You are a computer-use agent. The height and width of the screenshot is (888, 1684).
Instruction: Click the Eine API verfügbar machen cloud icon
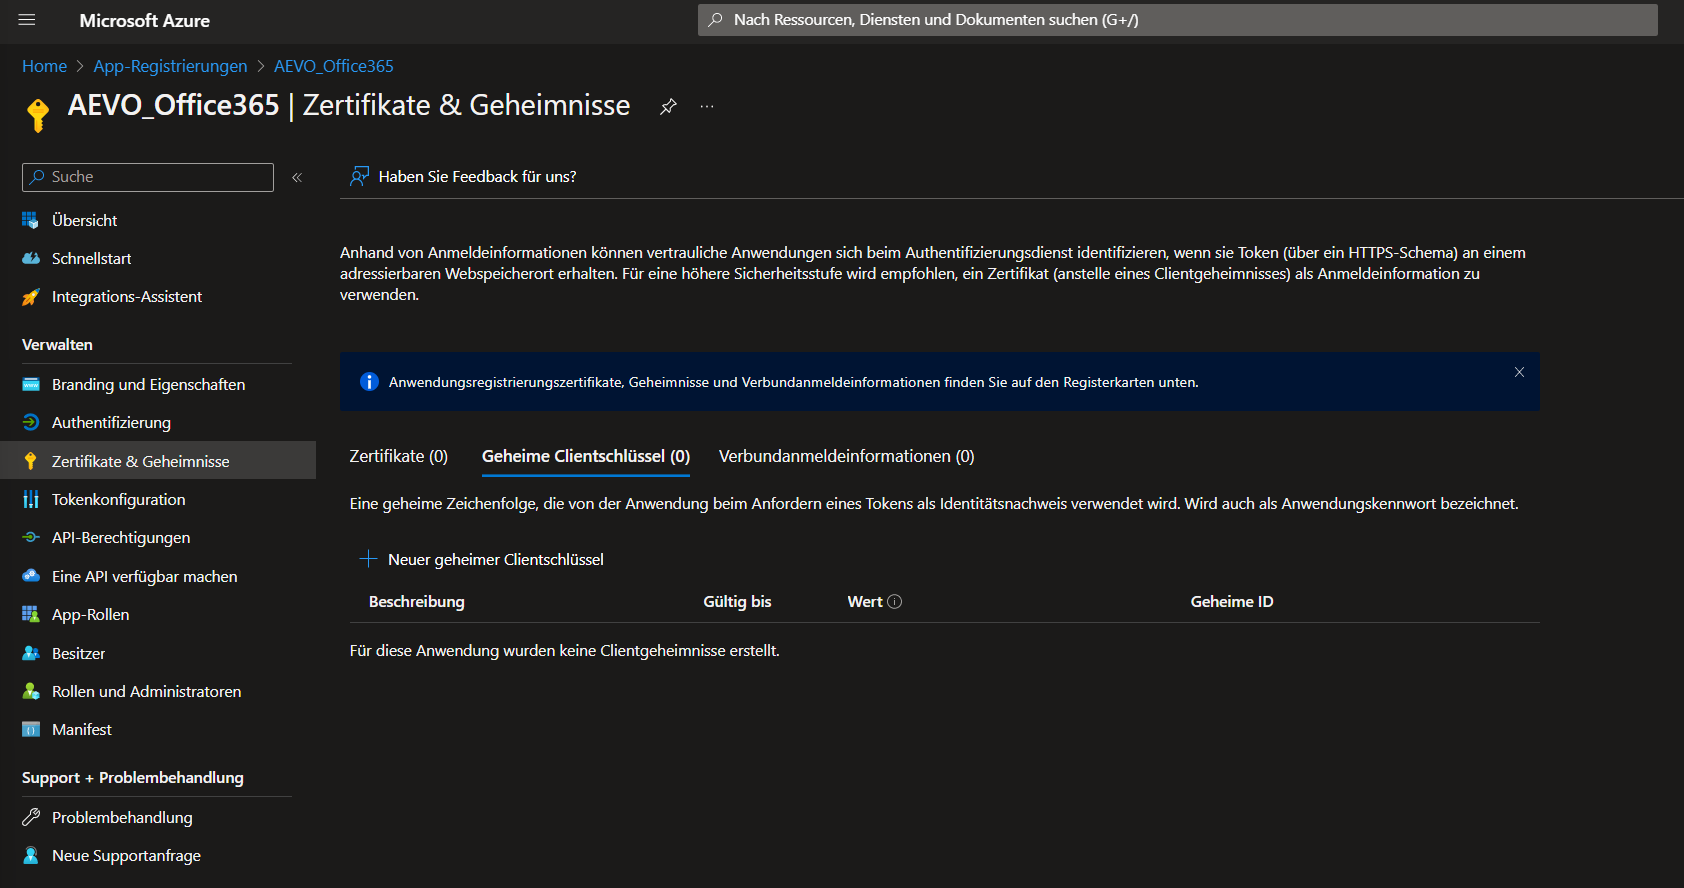click(x=31, y=576)
